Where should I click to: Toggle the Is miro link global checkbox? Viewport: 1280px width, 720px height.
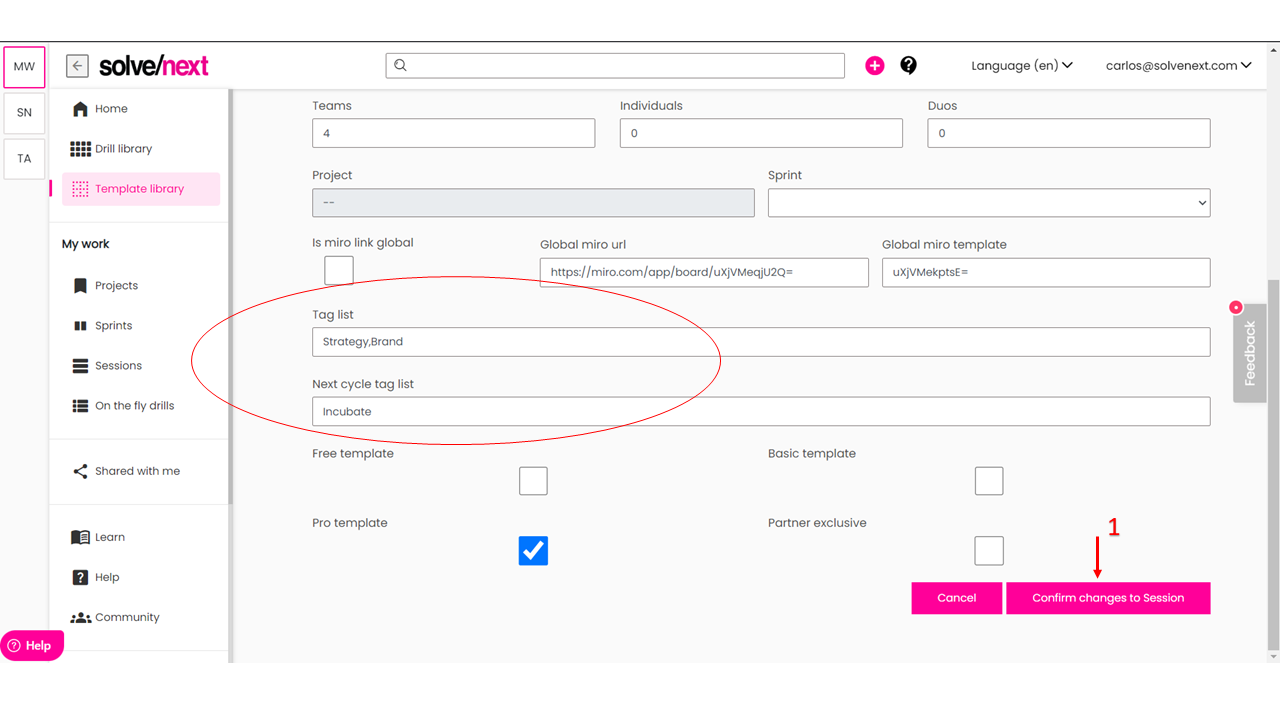pyautogui.click(x=339, y=270)
